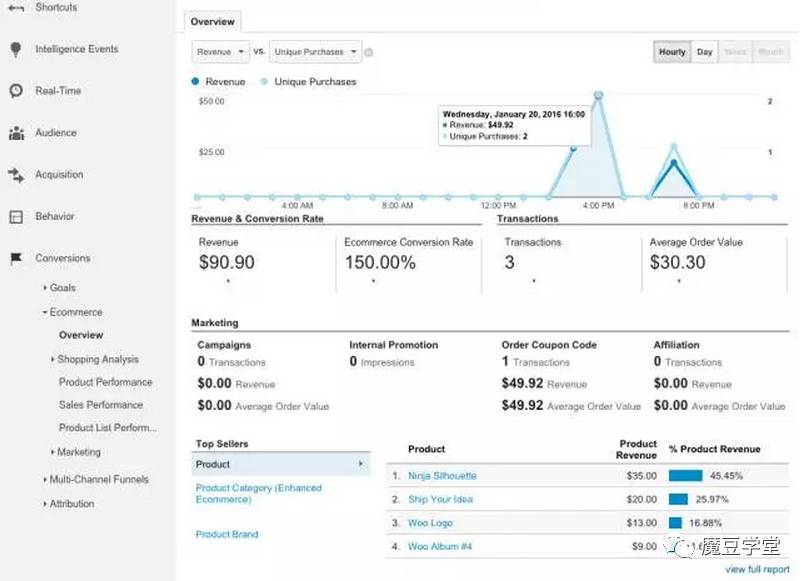The width and height of the screenshot is (806, 581).
Task: Switch to the Overview tab
Action: (212, 22)
